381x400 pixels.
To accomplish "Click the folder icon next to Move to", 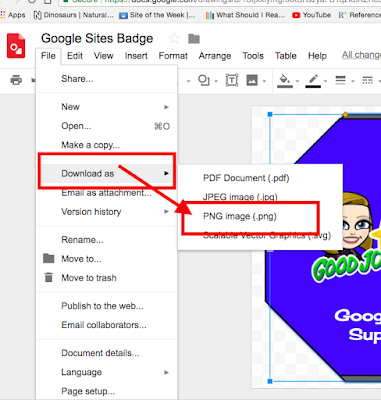I will click(x=49, y=258).
